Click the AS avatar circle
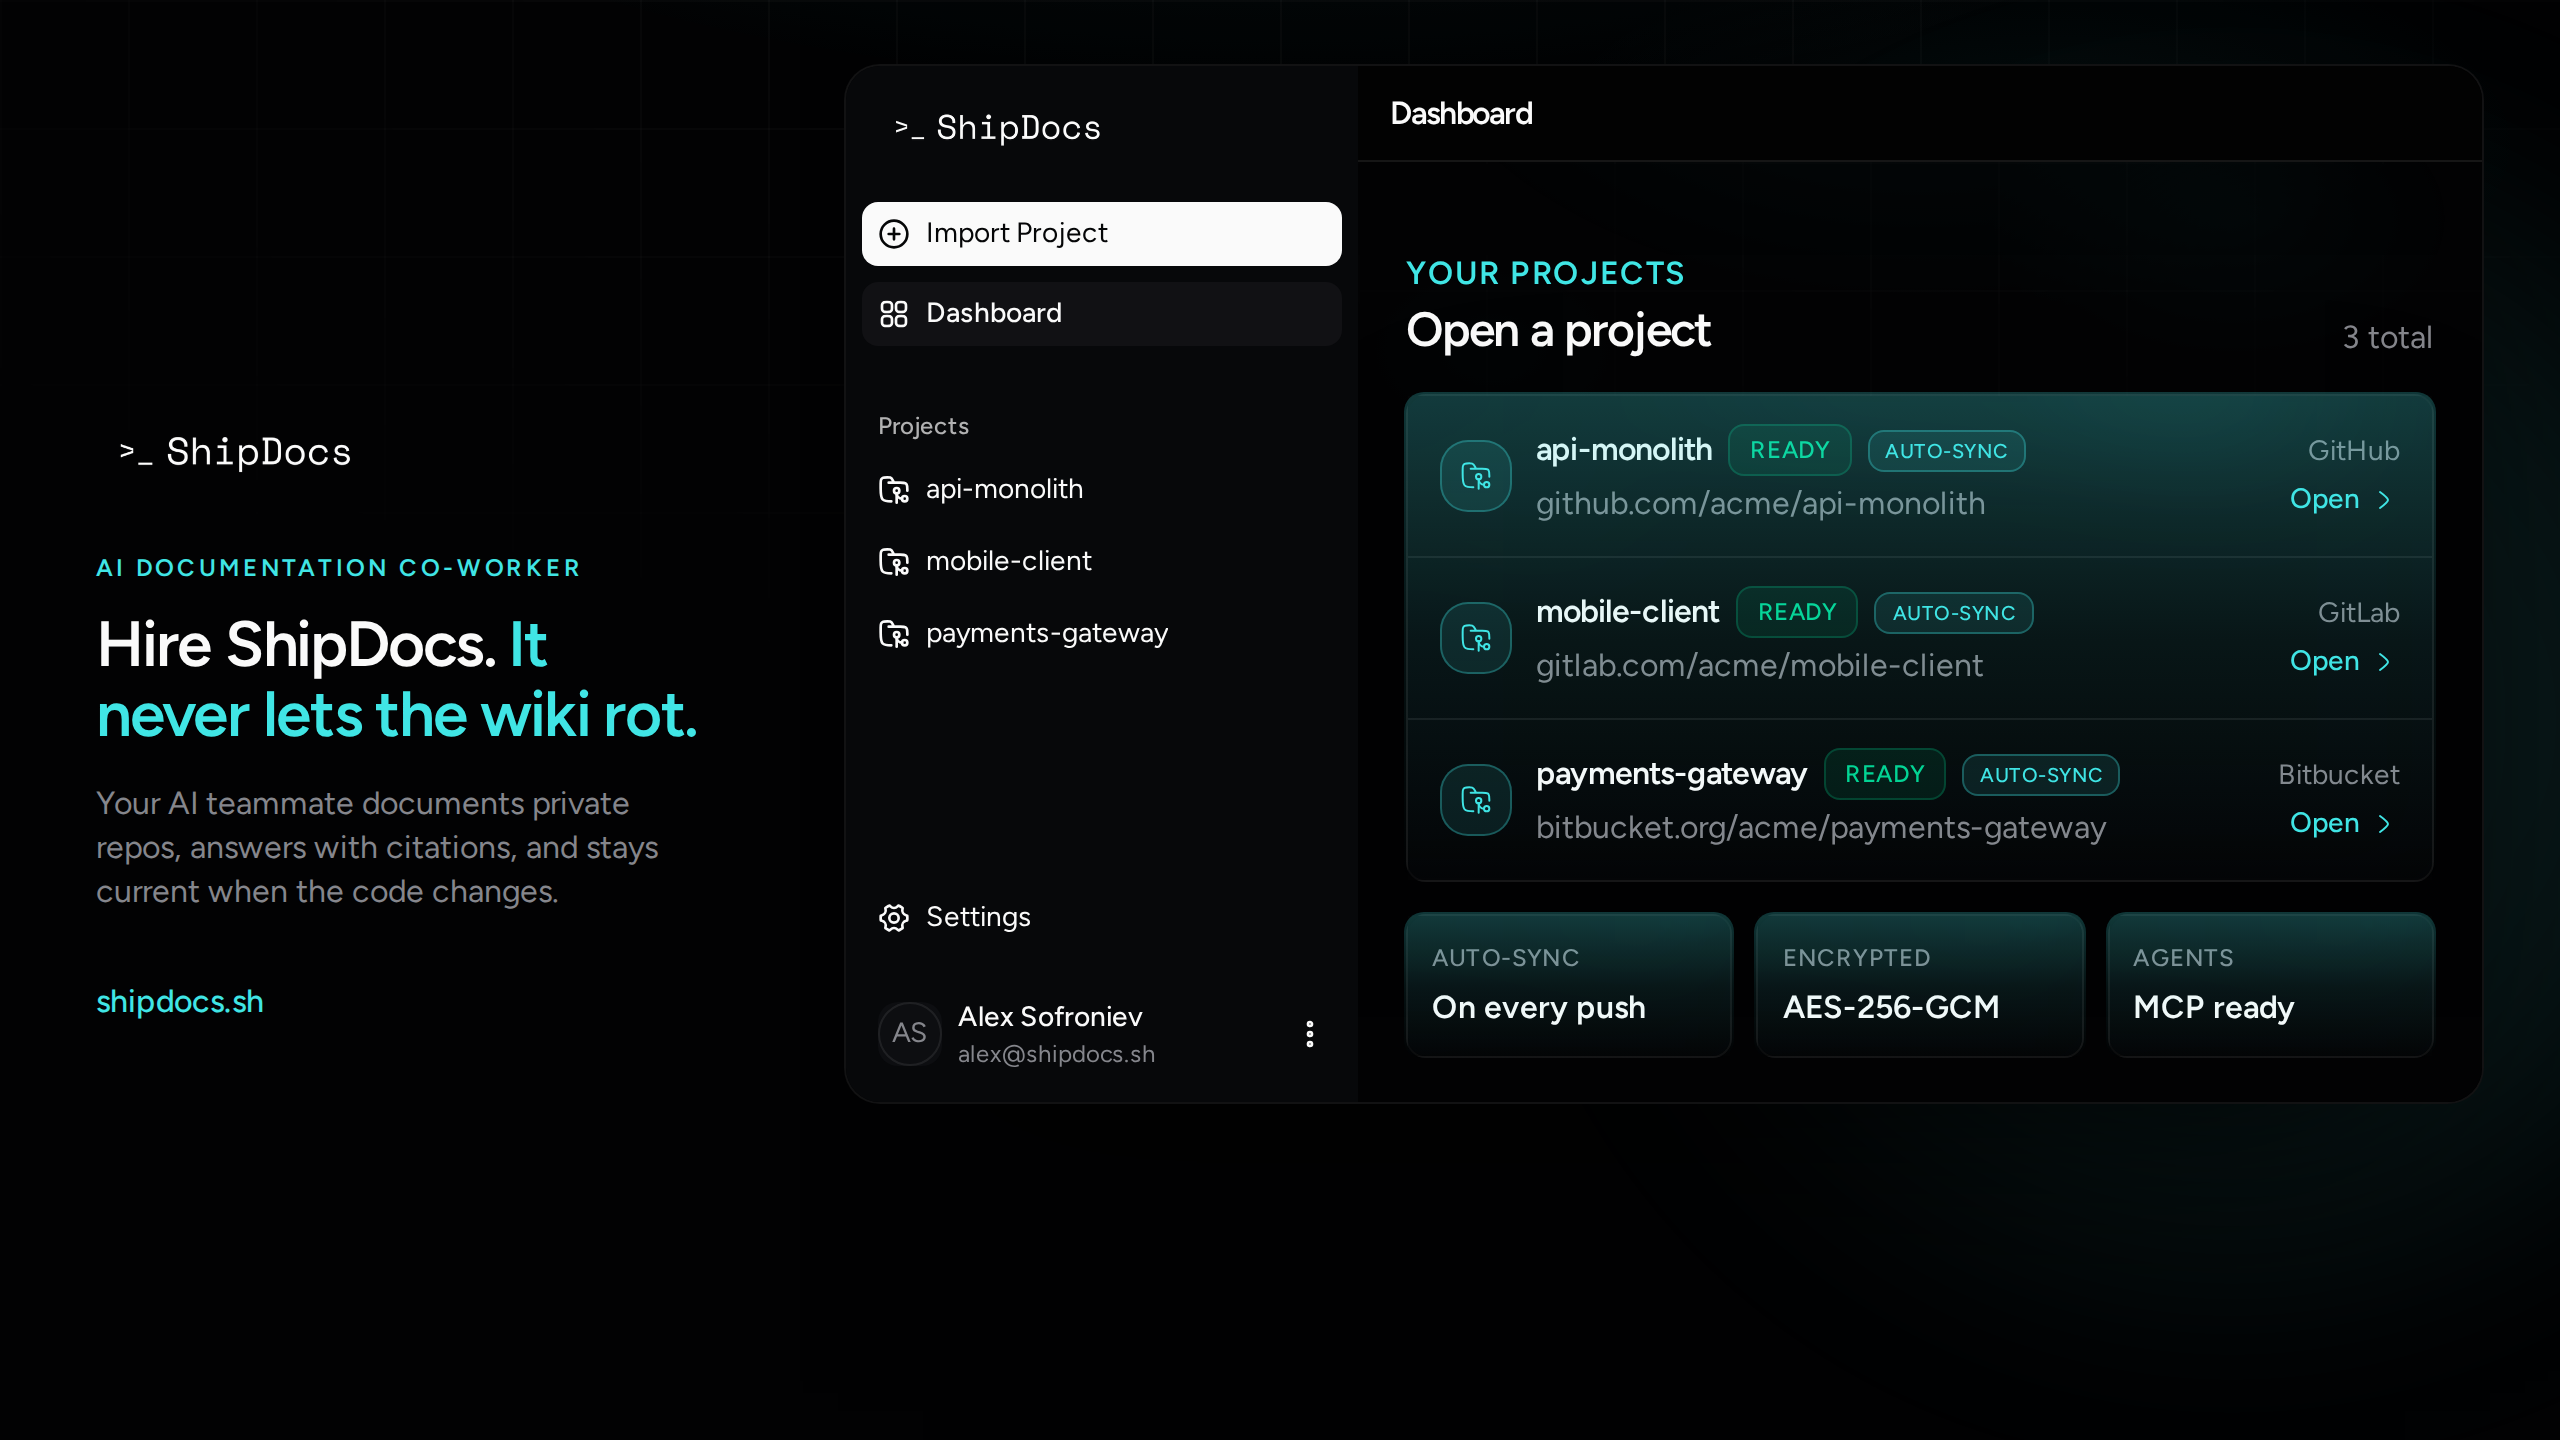The width and height of the screenshot is (2560, 1440). pyautogui.click(x=909, y=1034)
